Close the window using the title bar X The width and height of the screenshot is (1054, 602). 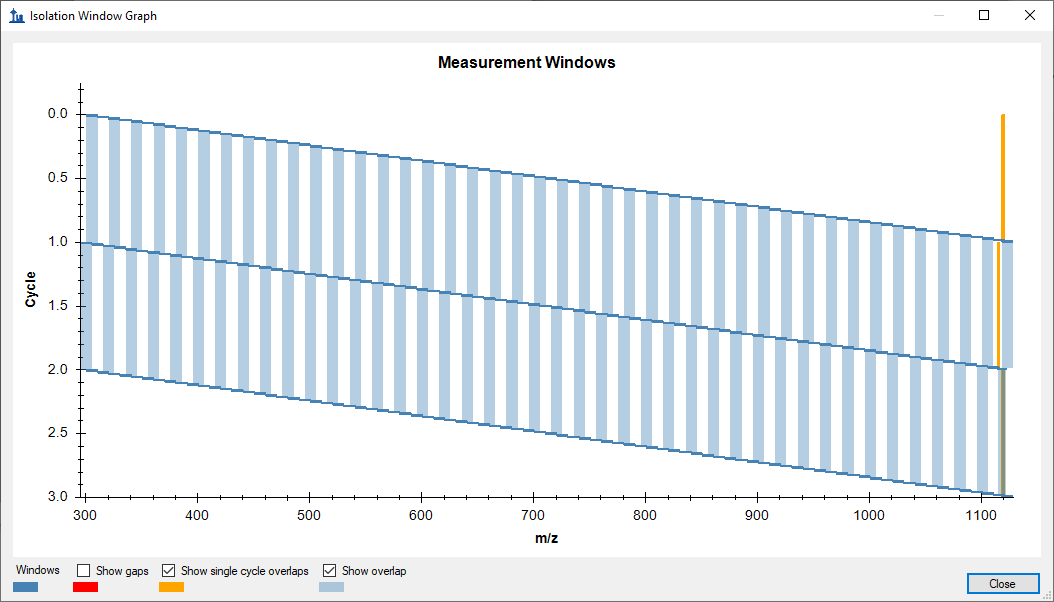click(x=1030, y=16)
